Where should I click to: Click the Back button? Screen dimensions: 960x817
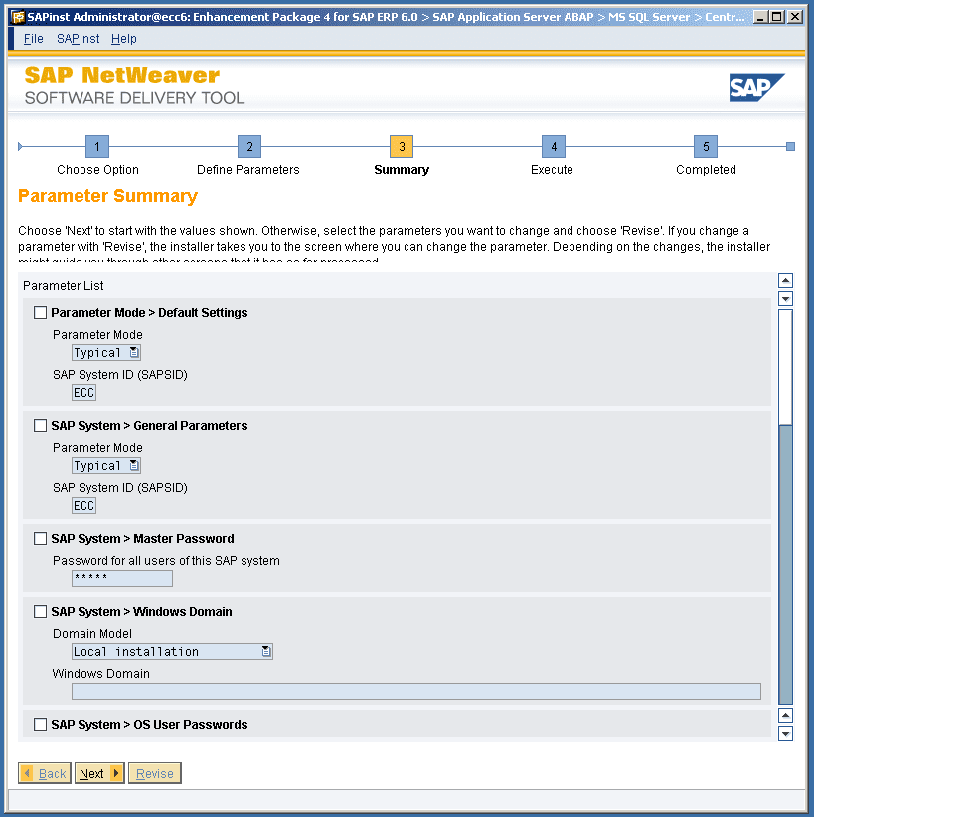pyautogui.click(x=45, y=773)
